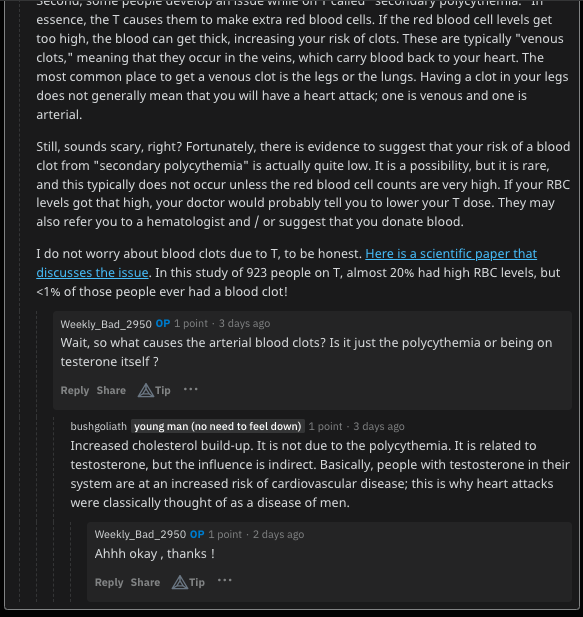Open the scientific paper hyperlink
Image resolution: width=583 pixels, height=617 pixels.
click(x=286, y=263)
